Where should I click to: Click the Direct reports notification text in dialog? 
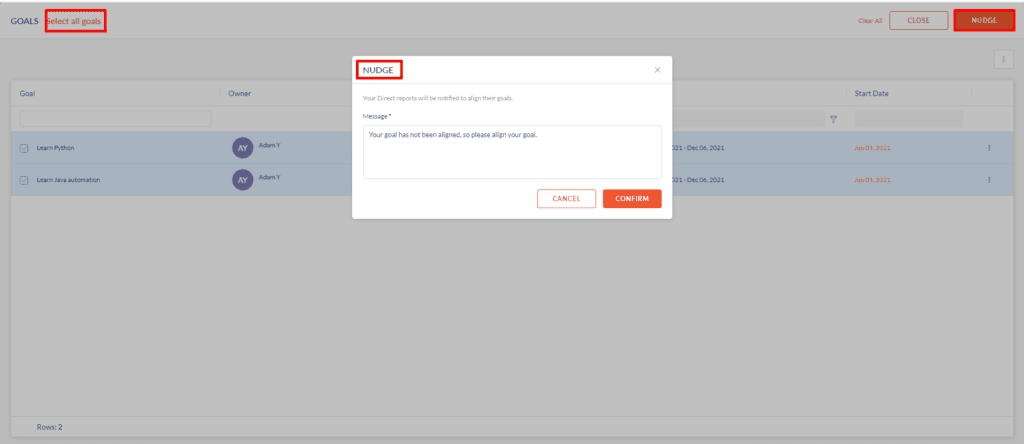(x=438, y=99)
